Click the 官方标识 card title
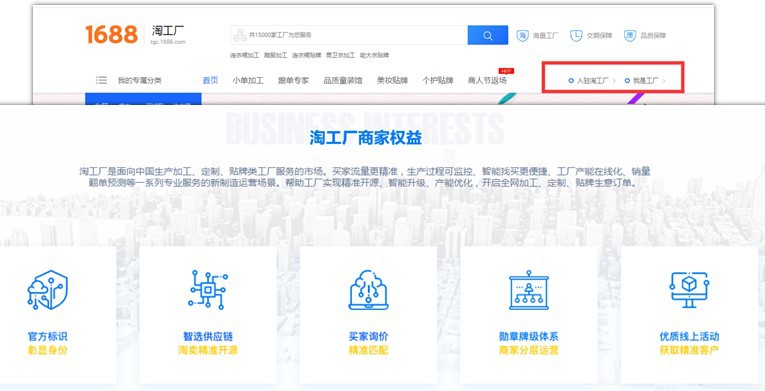Screen dimensions: 765x391 47,336
